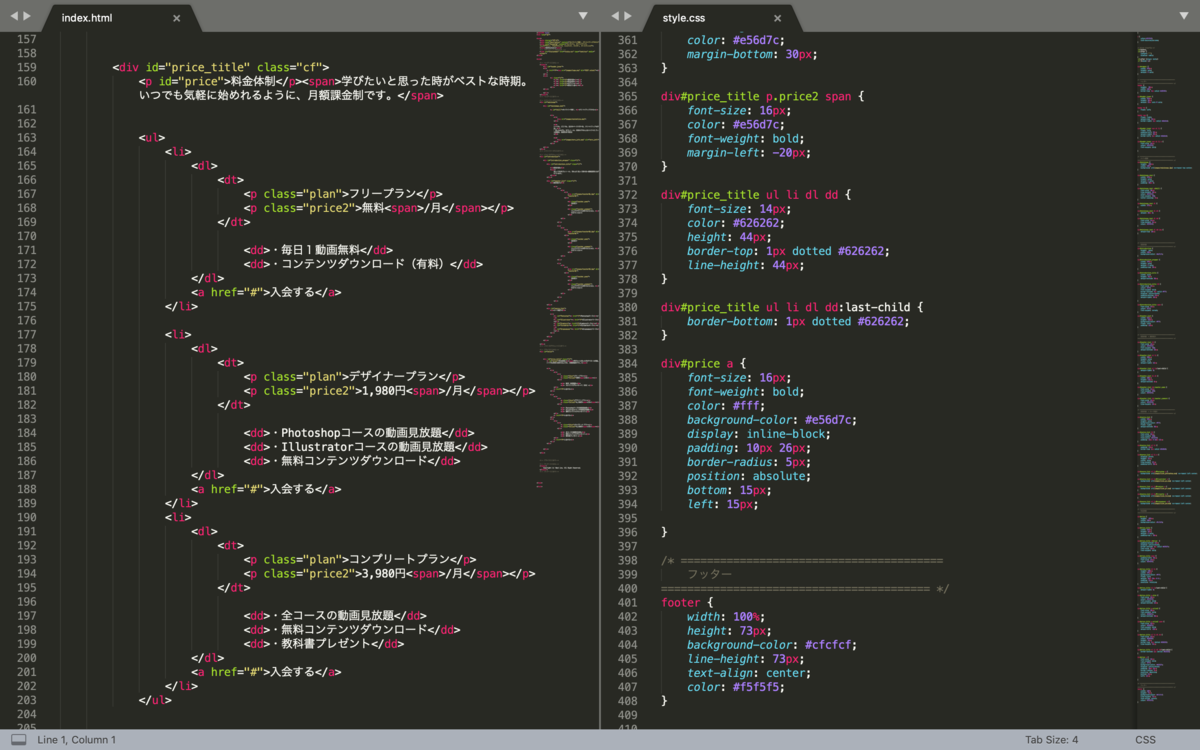Click '毎日1動画無料' on line 171

(x=320, y=250)
